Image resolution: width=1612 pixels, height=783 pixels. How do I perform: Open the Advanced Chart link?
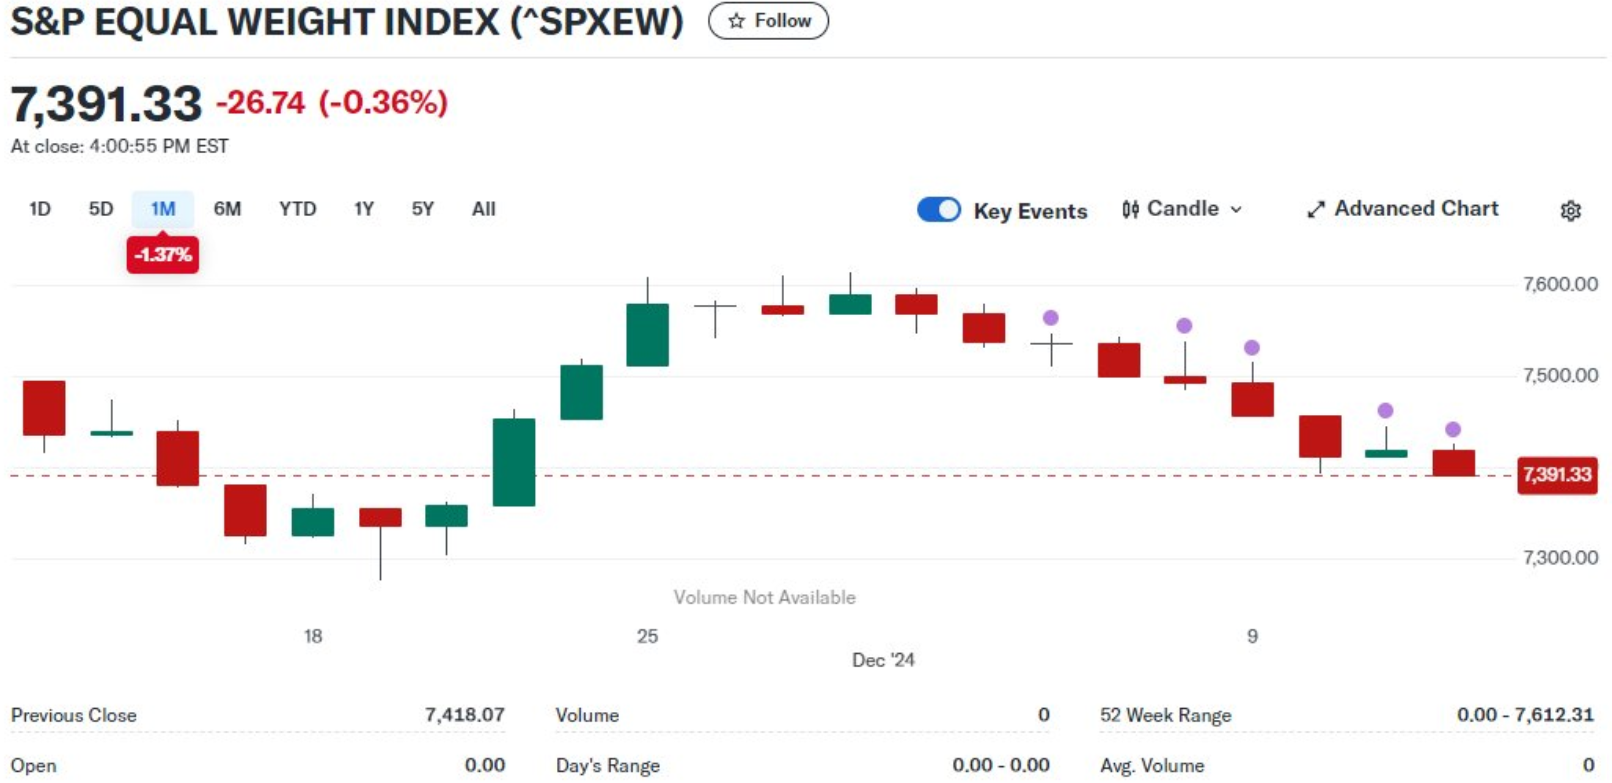(1416, 209)
